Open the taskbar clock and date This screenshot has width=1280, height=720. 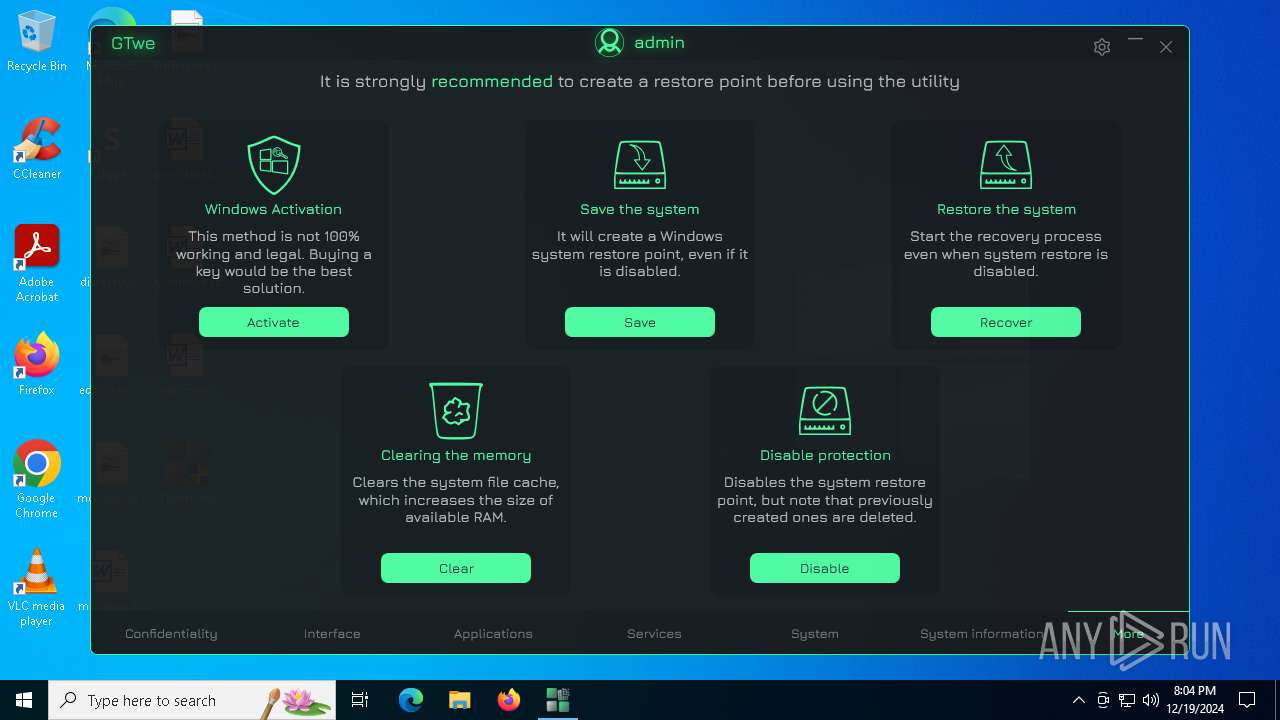tap(1195, 700)
